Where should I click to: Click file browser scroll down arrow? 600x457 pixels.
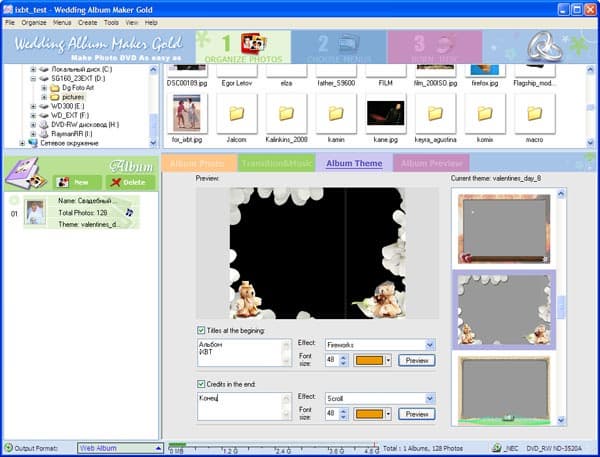[x=590, y=143]
